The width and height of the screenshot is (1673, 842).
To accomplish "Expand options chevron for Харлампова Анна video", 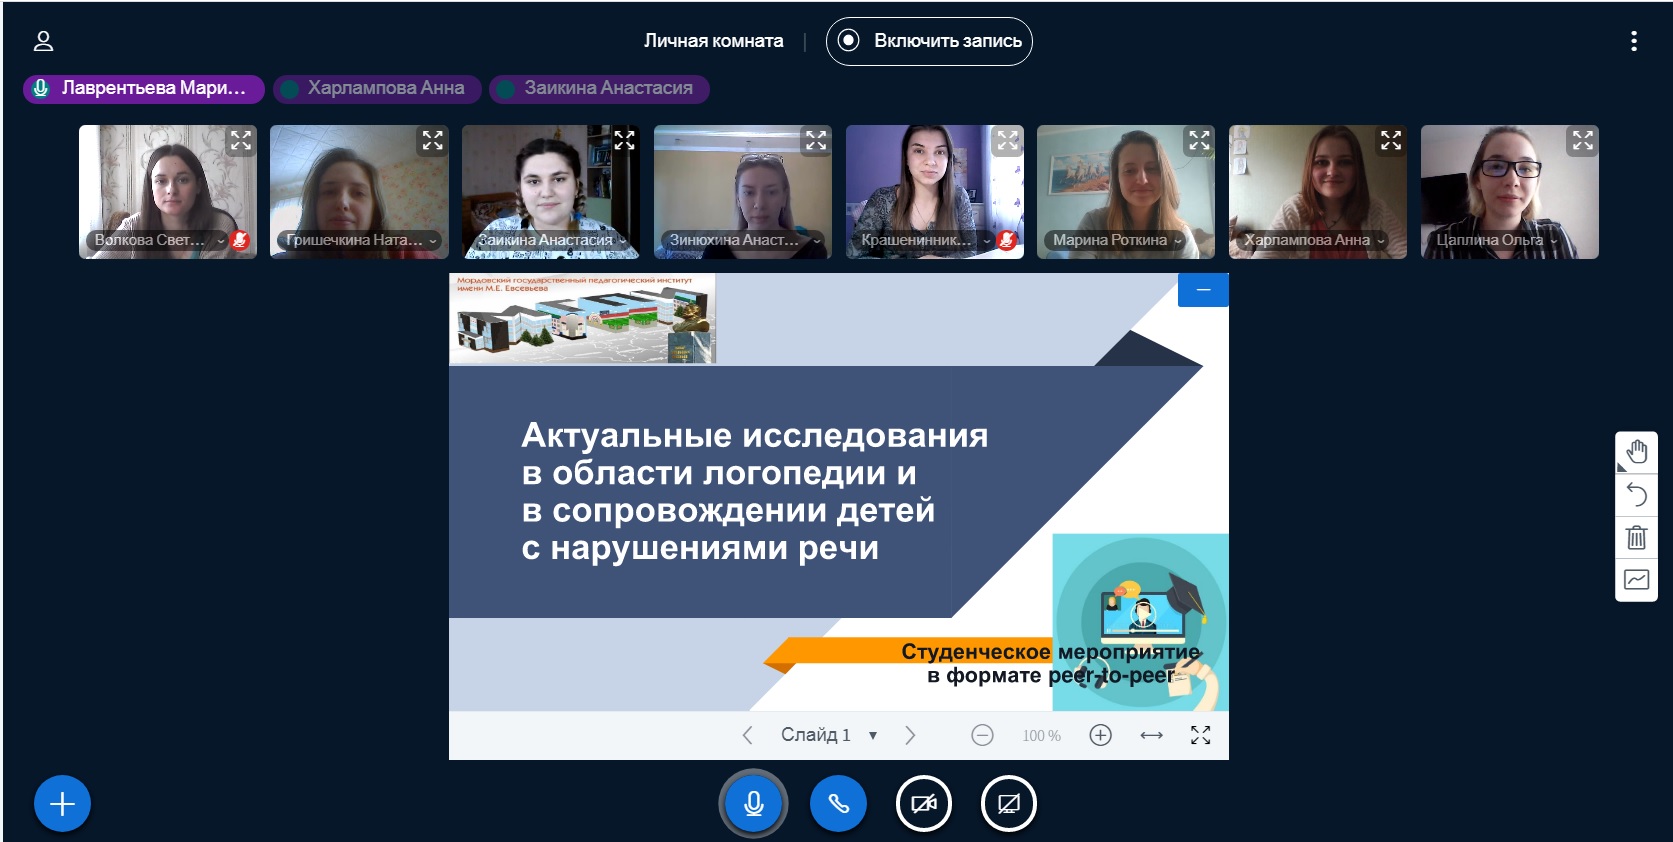I will [1381, 241].
